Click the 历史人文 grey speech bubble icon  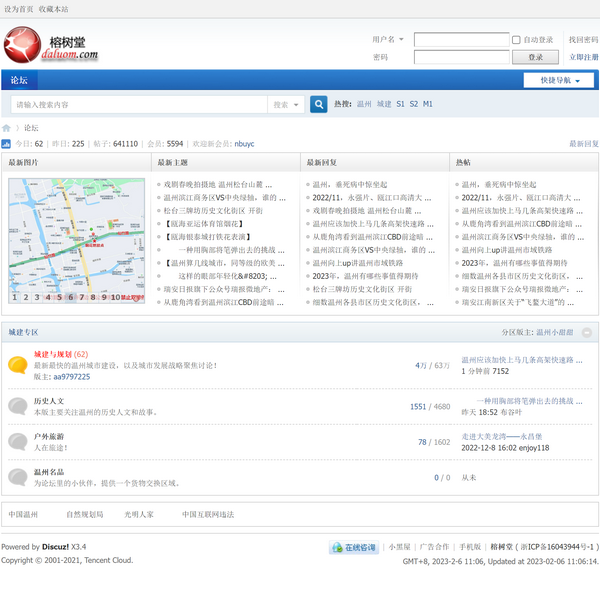click(x=17, y=406)
